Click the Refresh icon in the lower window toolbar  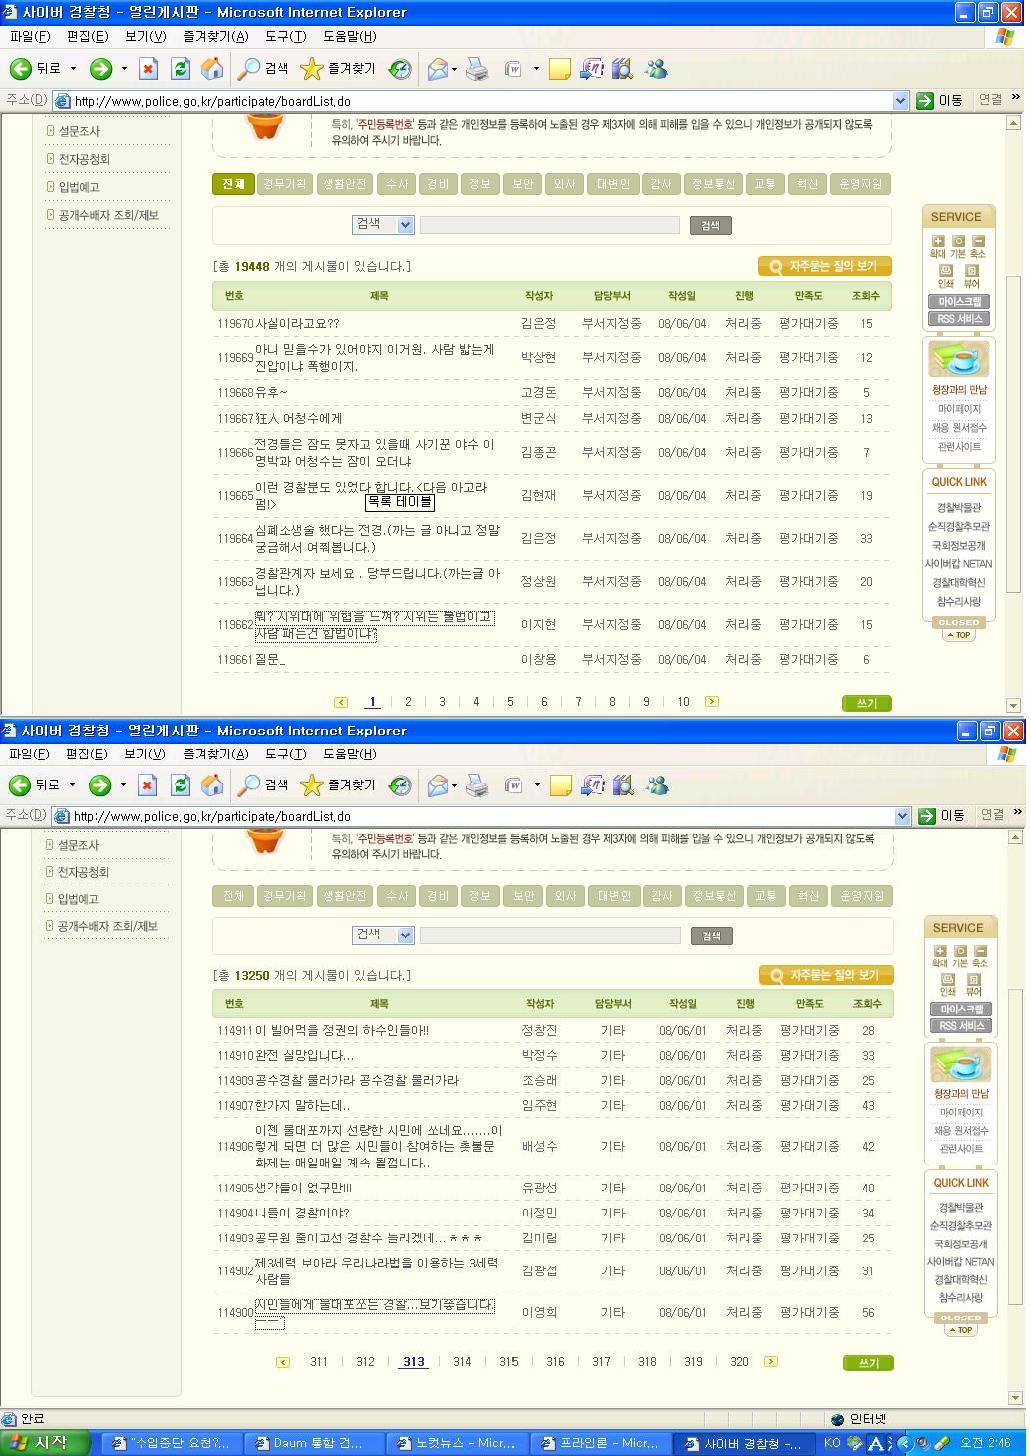pyautogui.click(x=180, y=785)
